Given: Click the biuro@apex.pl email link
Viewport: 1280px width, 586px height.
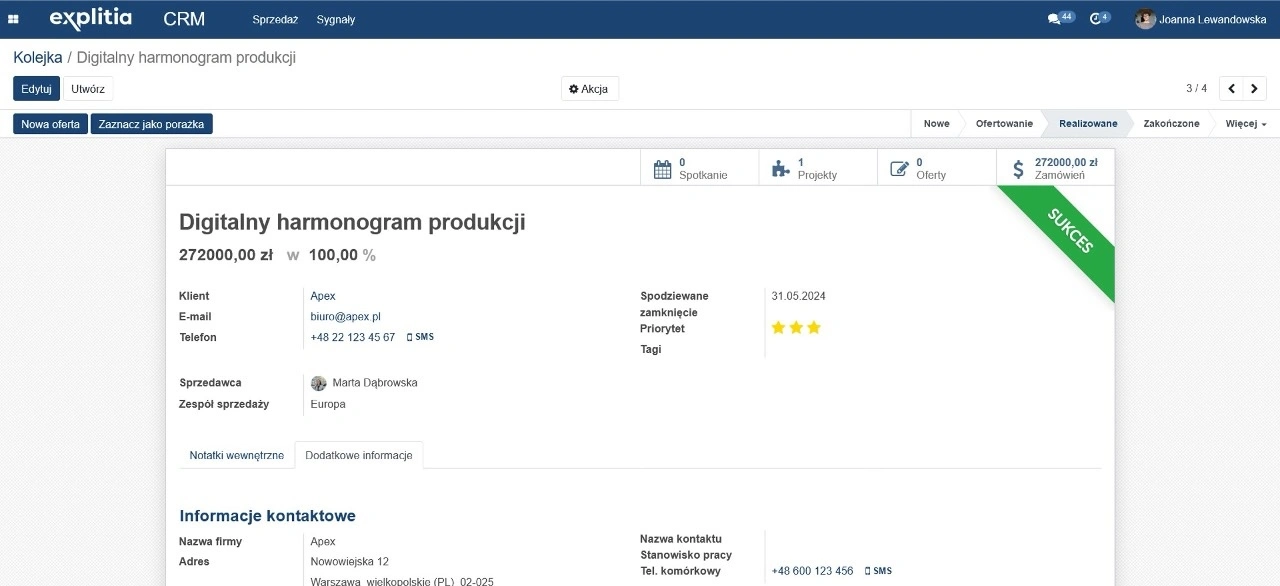Looking at the screenshot, I should coord(346,317).
